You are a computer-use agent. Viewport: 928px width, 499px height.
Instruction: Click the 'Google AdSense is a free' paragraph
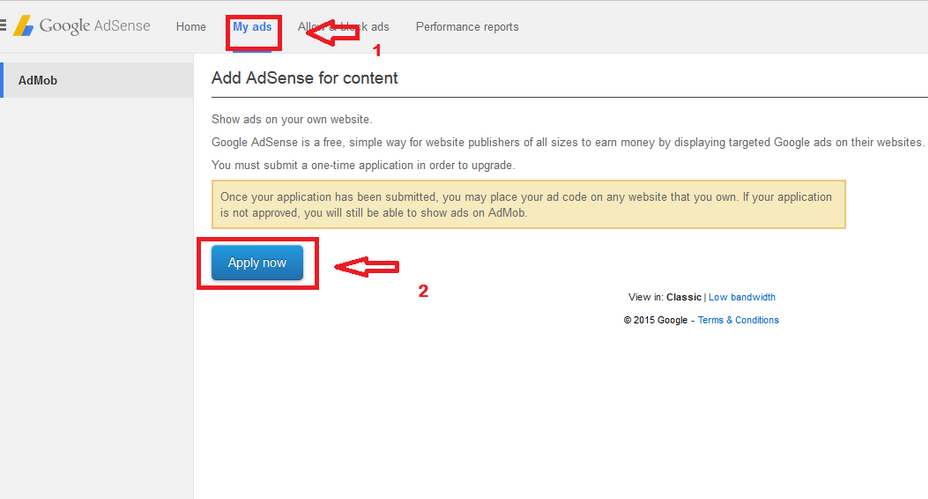click(568, 142)
